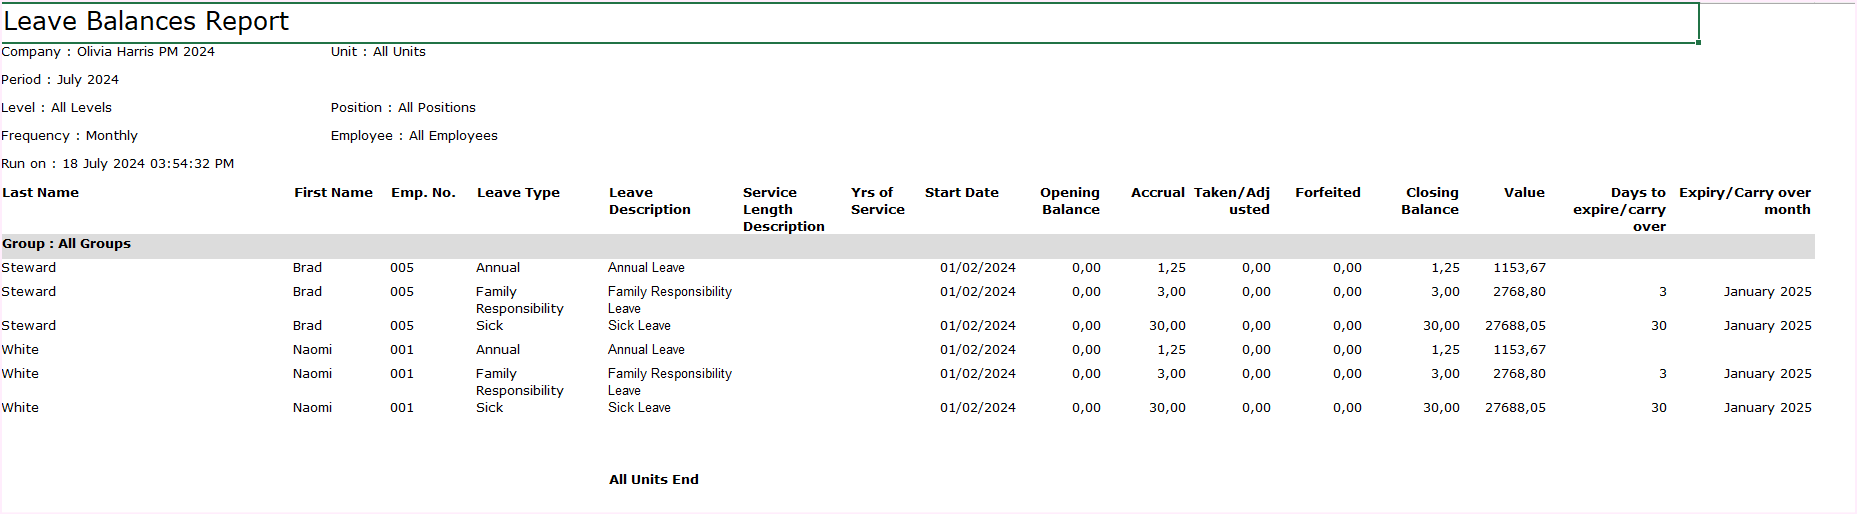The width and height of the screenshot is (1857, 514).
Task: Click the Company Olivia Harris PM 2024 text
Action: (108, 52)
